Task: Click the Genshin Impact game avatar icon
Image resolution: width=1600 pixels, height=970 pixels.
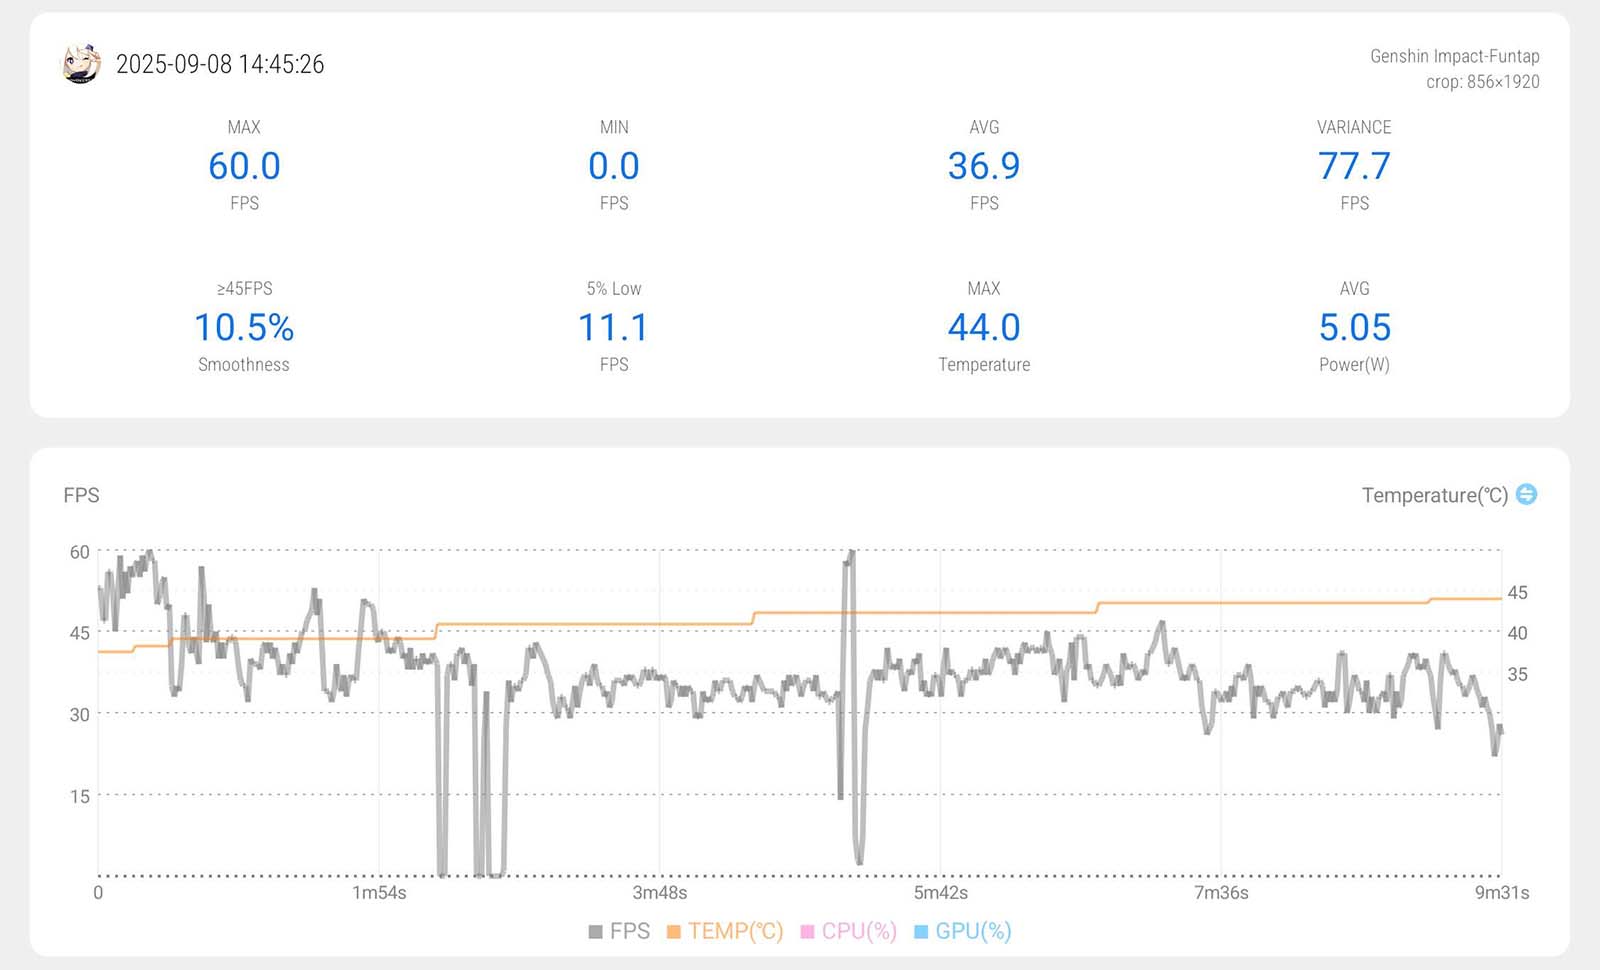Action: (x=82, y=64)
